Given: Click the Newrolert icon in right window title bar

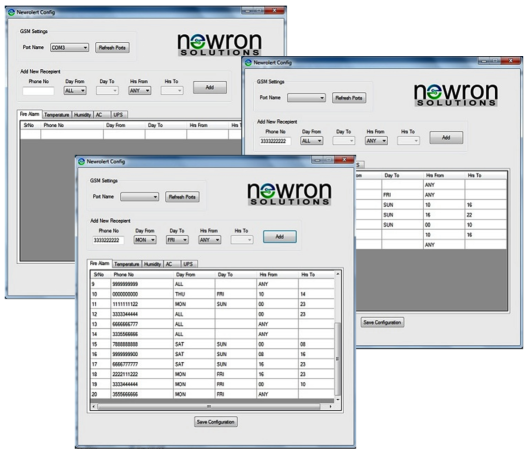Looking at the screenshot, I should click(249, 62).
